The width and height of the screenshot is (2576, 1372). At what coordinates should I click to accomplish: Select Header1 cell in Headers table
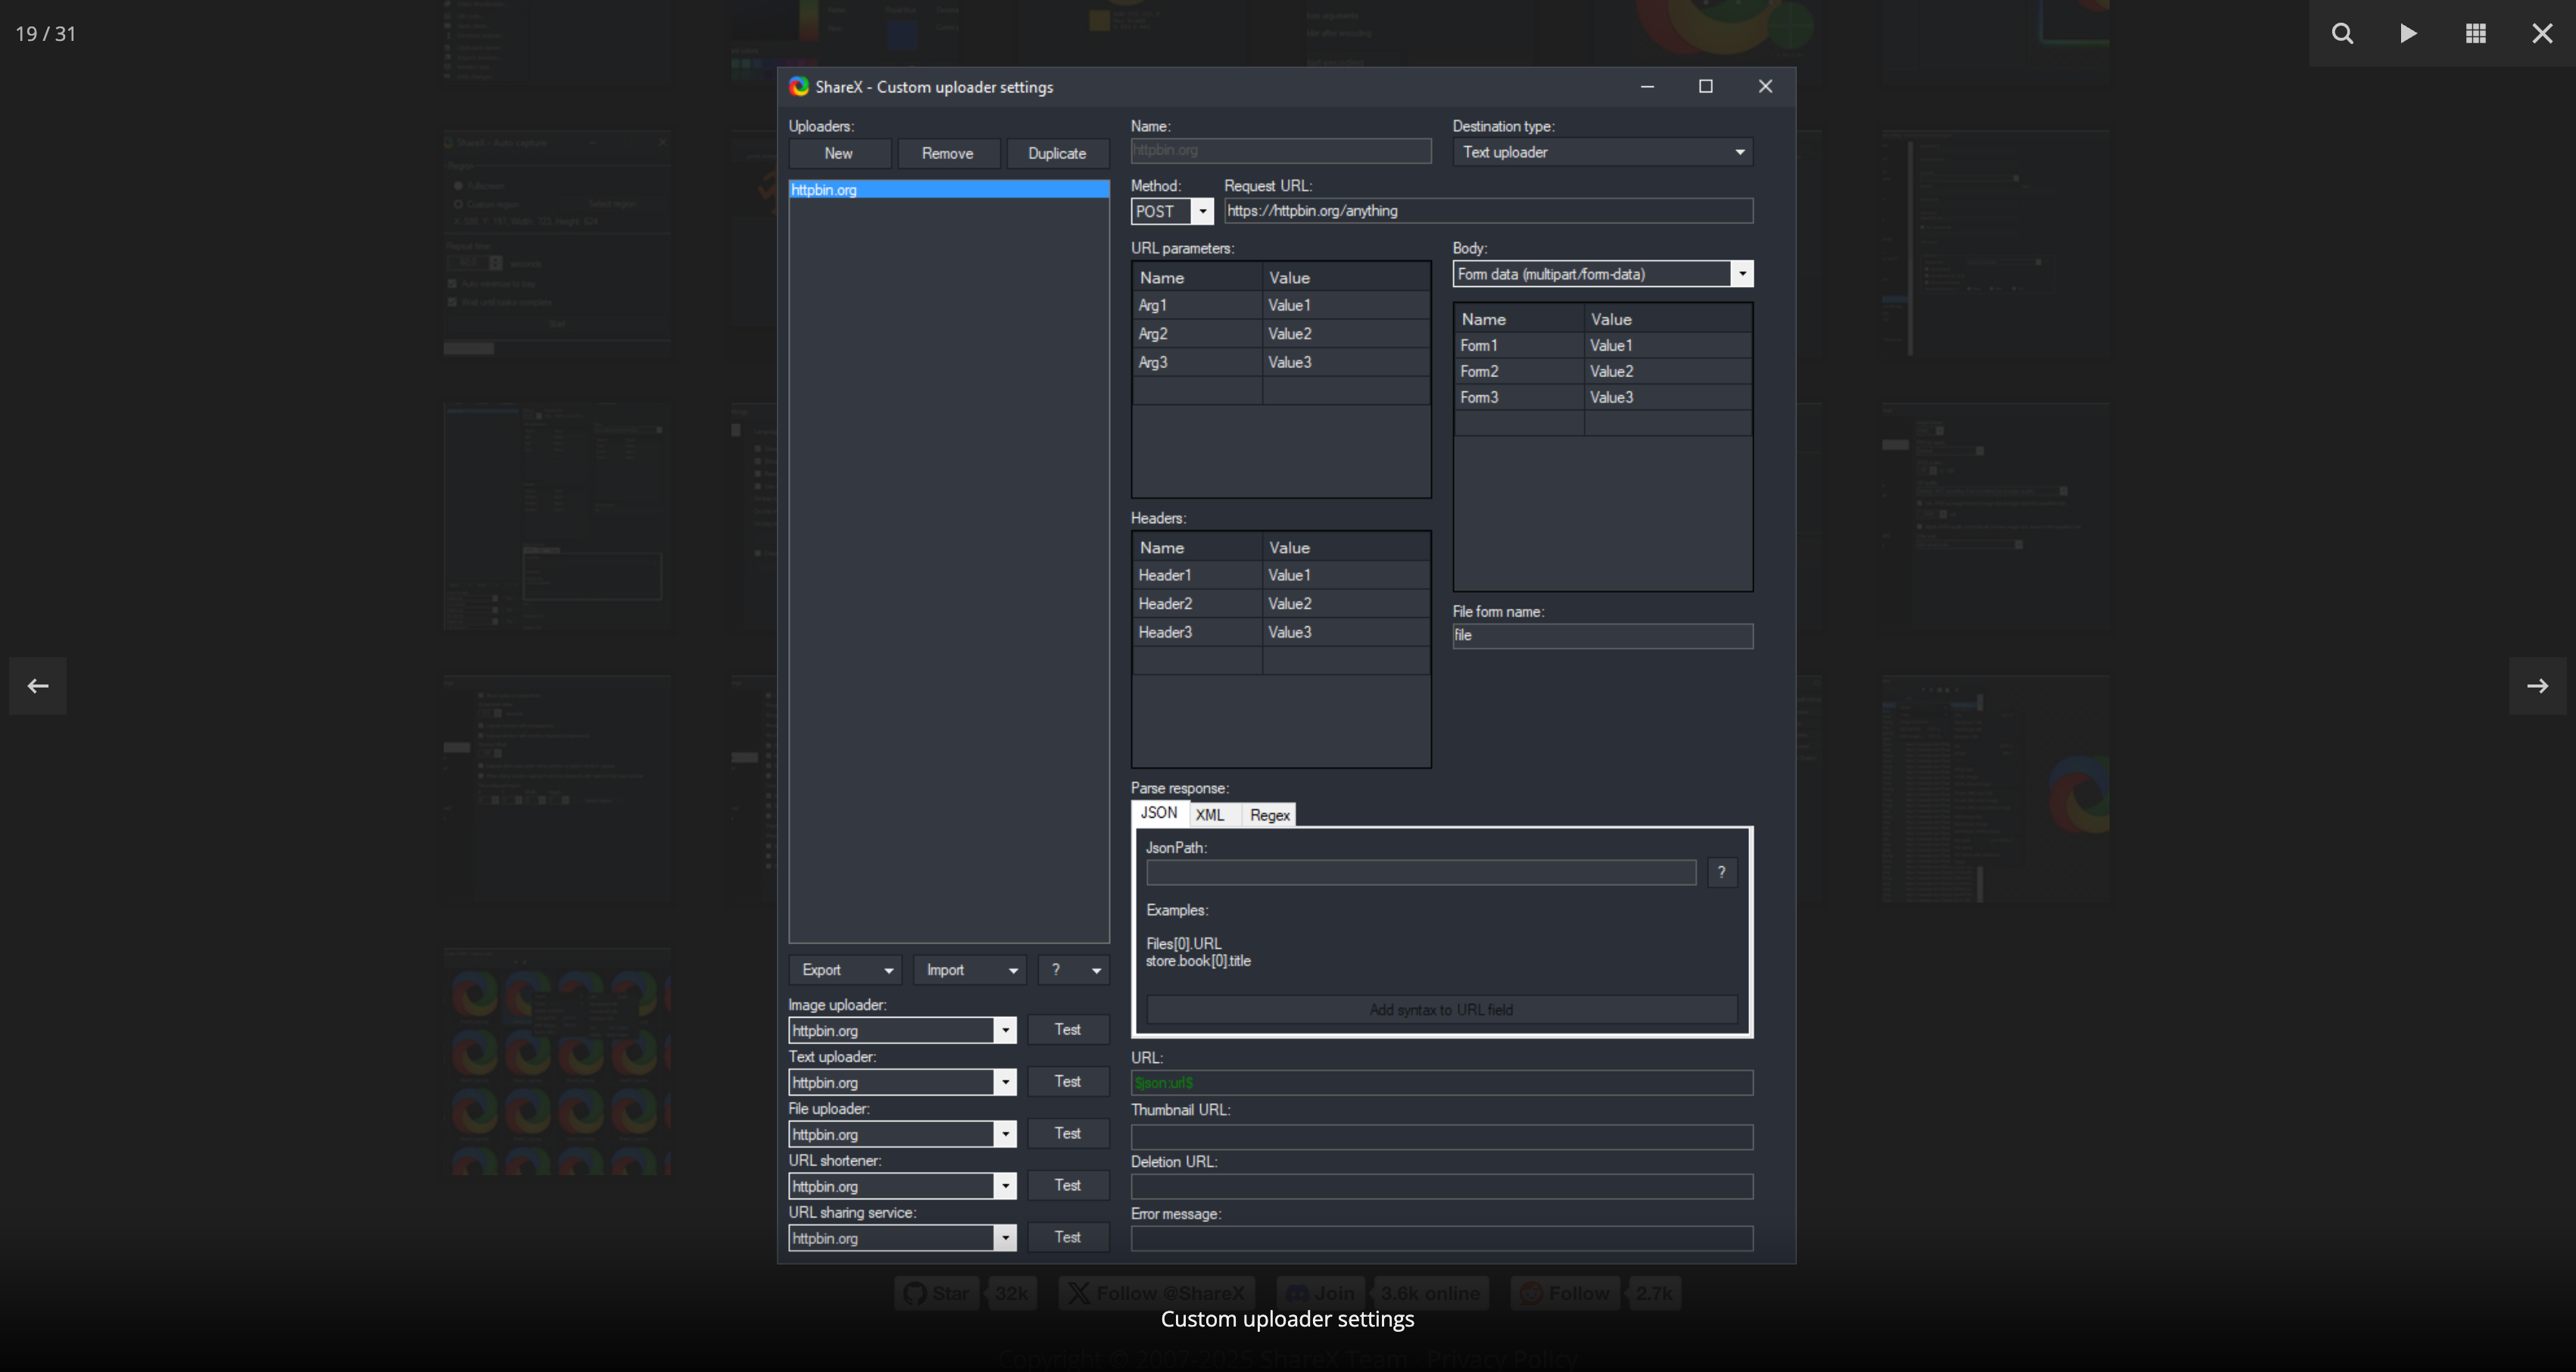[x=1198, y=576]
